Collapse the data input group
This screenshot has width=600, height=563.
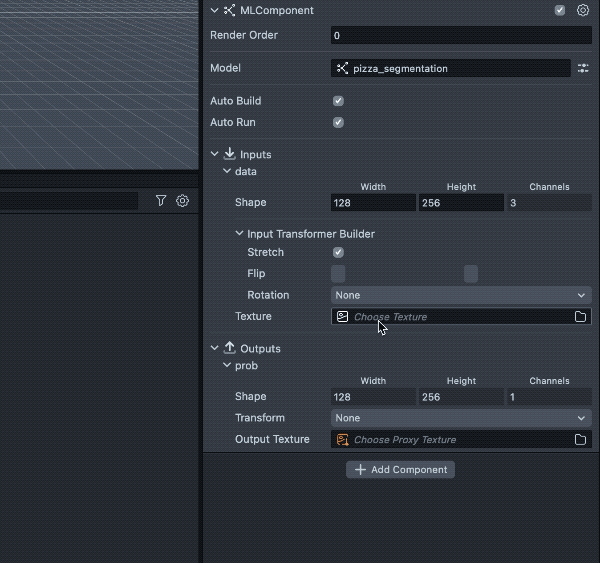[x=227, y=171]
